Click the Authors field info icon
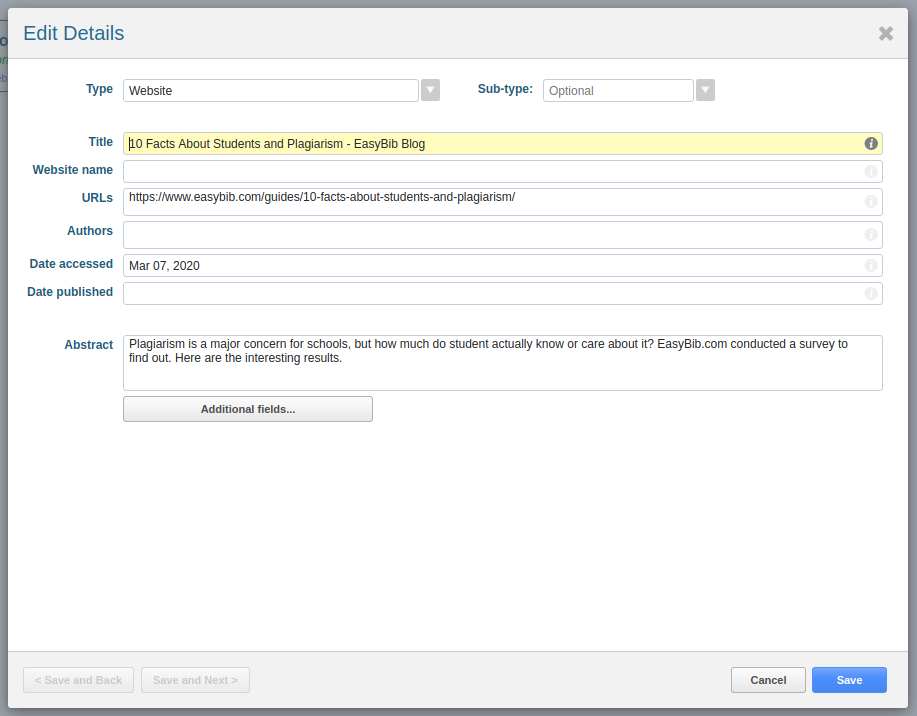Viewport: 917px width, 716px height. [871, 234]
